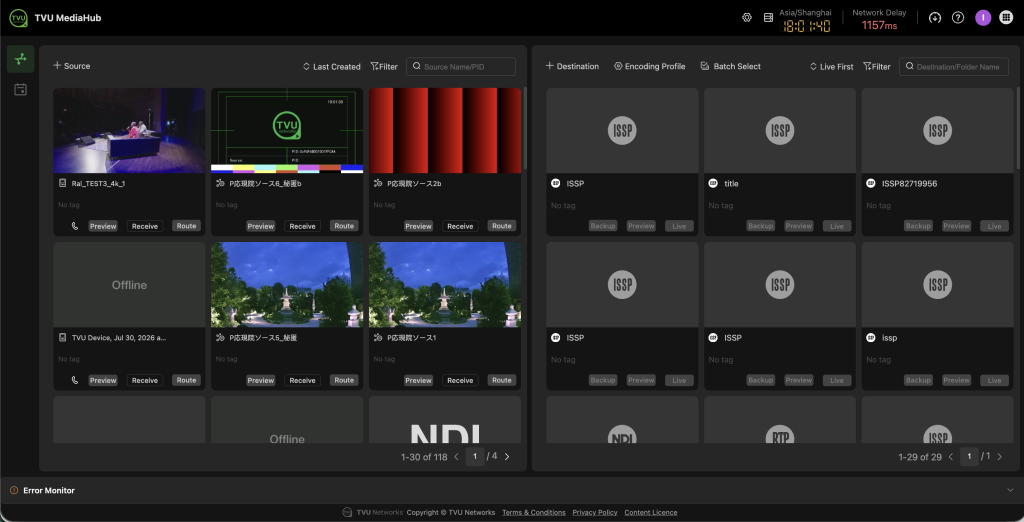This screenshot has width=1024, height=522.
Task: Click Route on the P応現院ソース2b card
Action: [502, 226]
